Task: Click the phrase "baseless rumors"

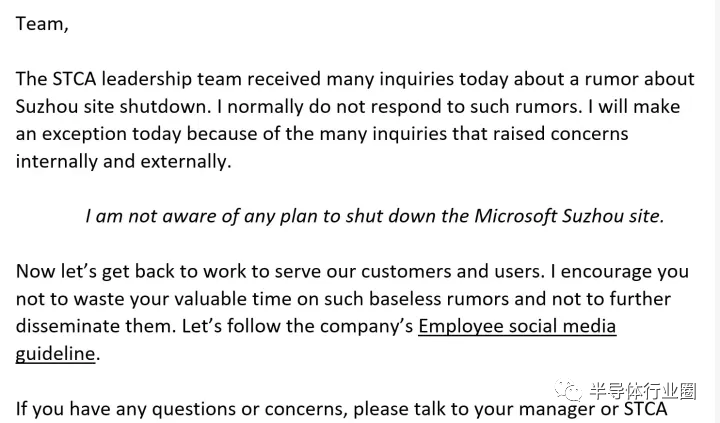Action: [x=439, y=299]
